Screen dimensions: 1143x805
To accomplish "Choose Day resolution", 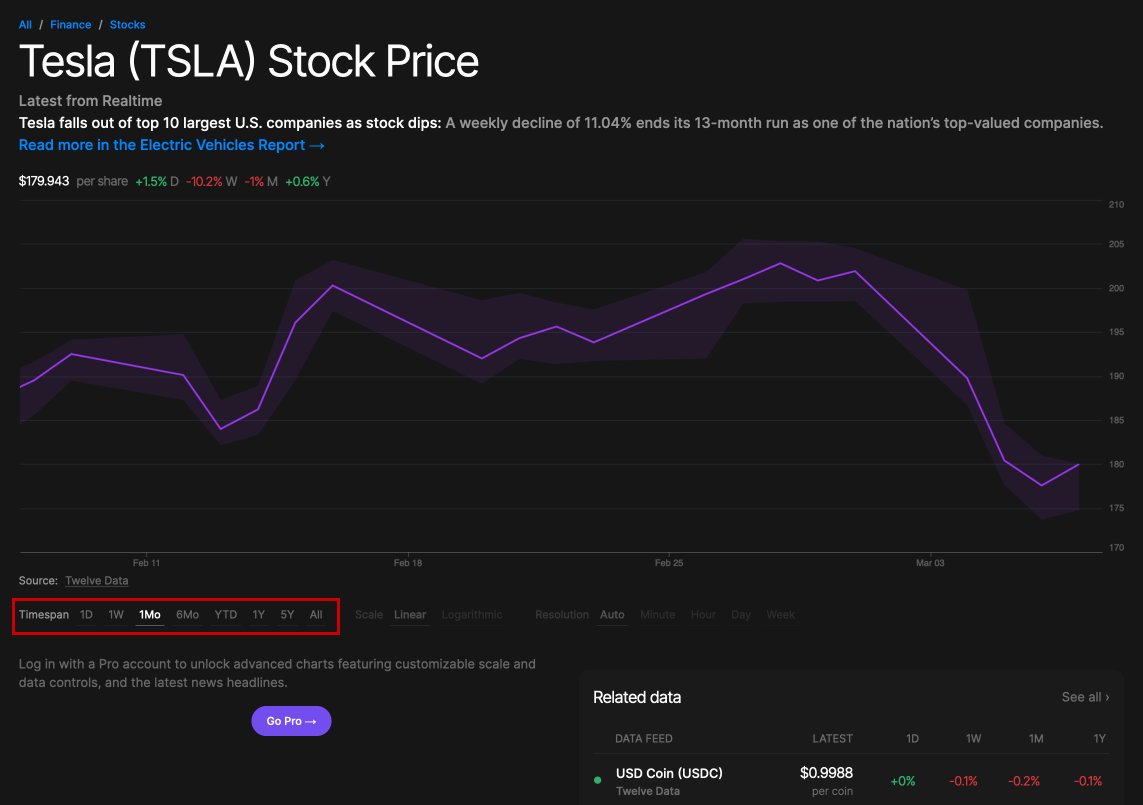I will tap(741, 615).
